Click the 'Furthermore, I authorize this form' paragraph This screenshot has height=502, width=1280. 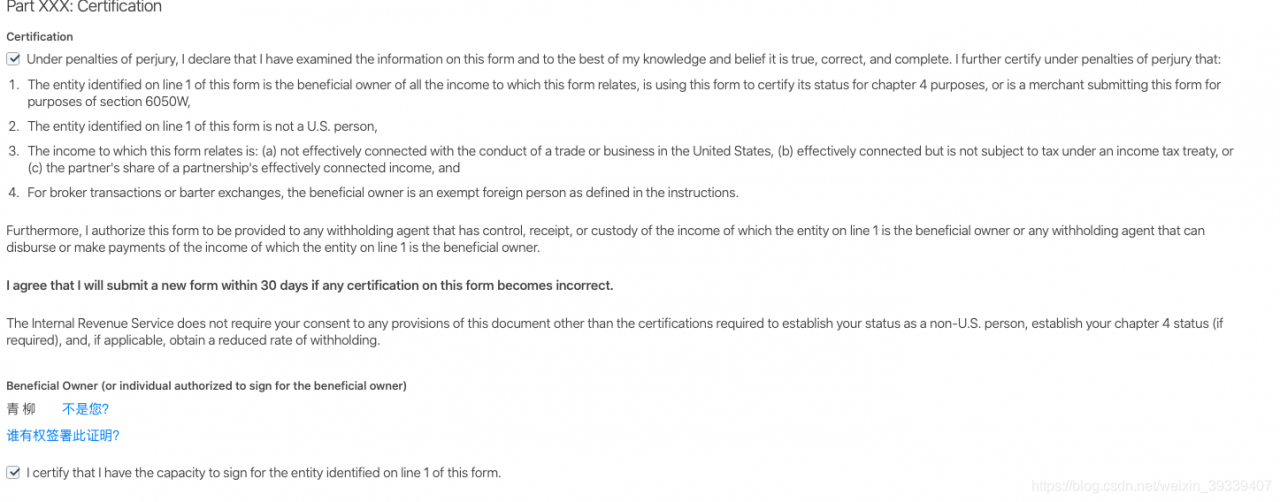click(605, 231)
